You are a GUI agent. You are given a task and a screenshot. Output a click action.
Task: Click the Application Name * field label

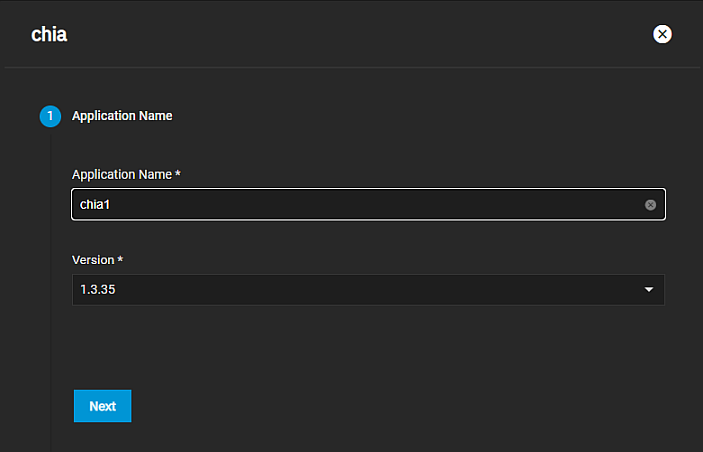[126, 174]
